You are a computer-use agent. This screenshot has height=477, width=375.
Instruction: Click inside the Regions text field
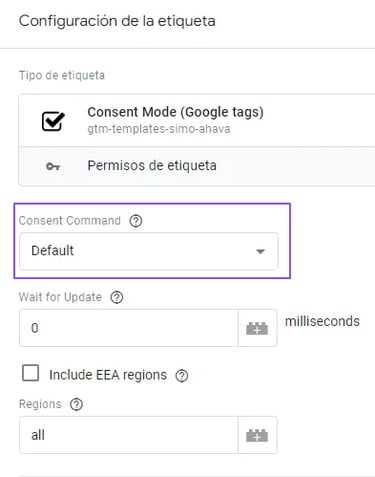129,435
